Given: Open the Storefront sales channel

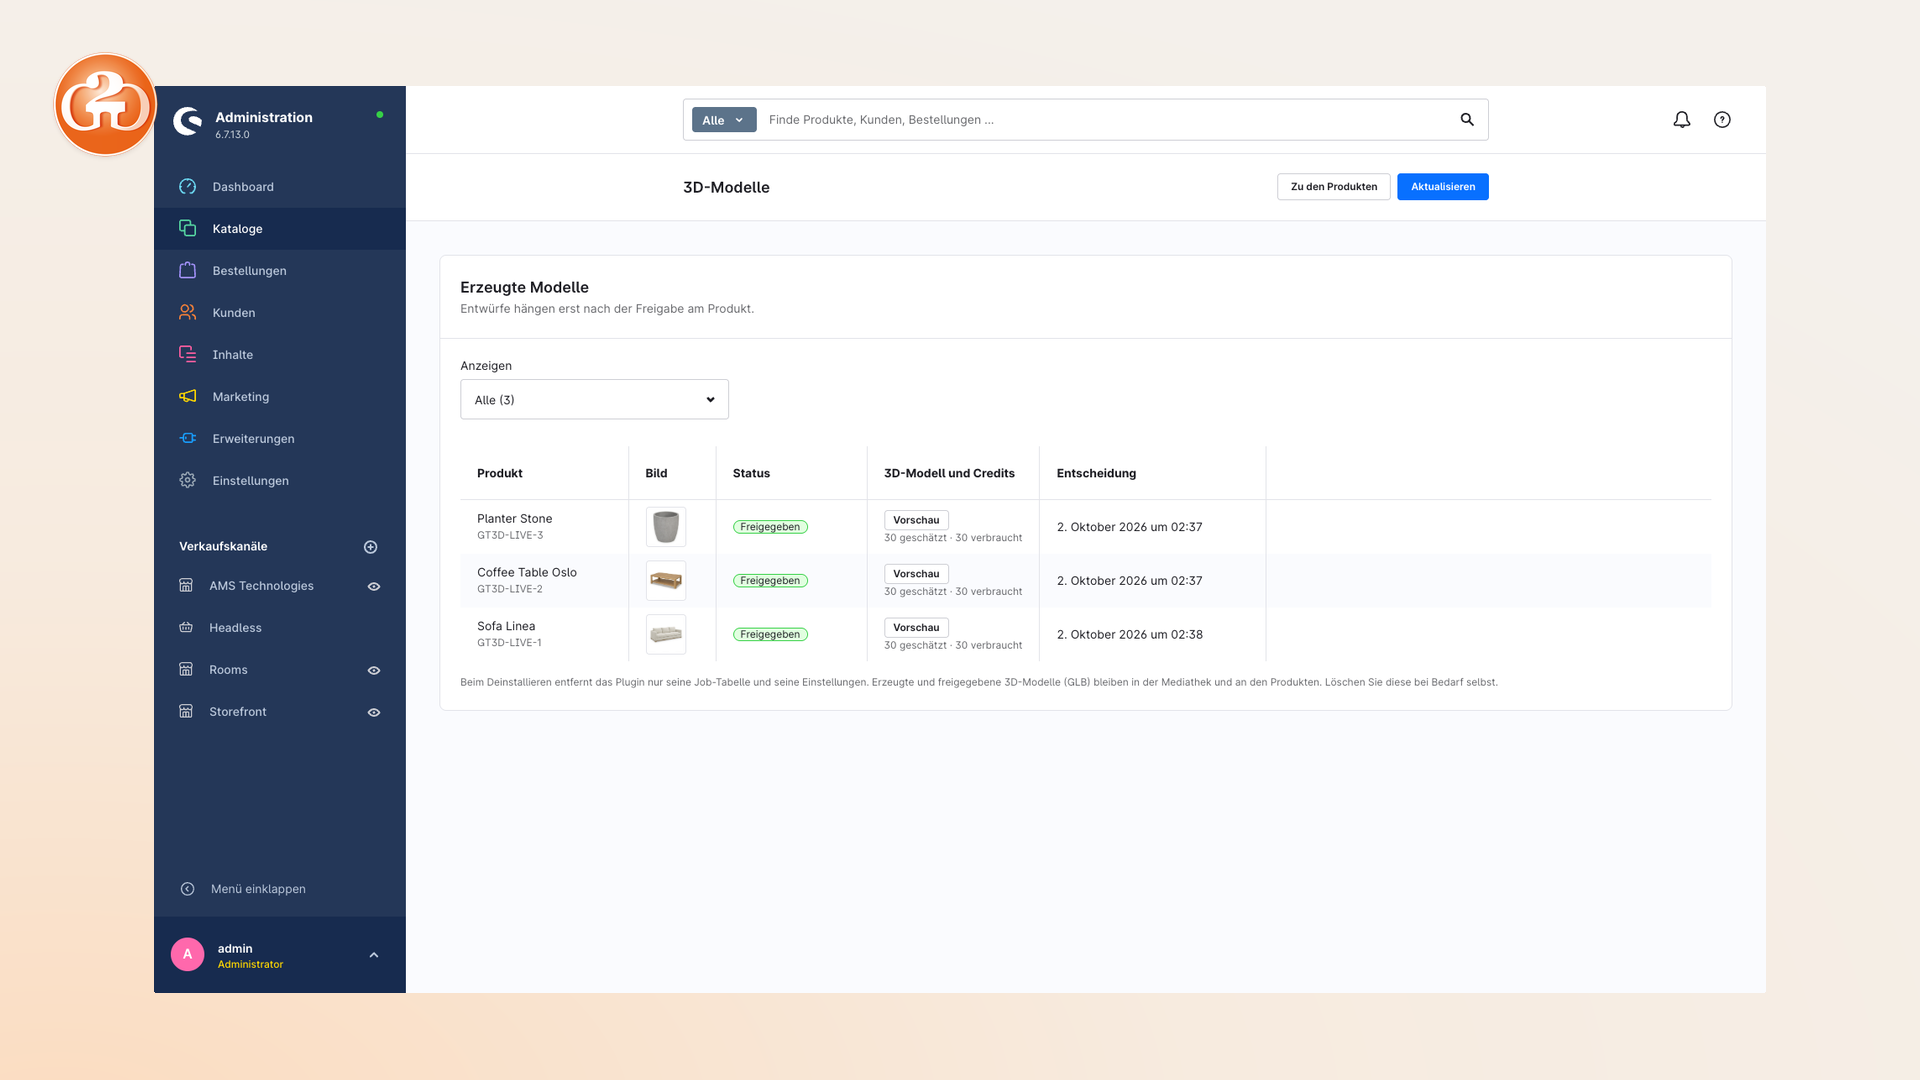Looking at the screenshot, I should 238,712.
